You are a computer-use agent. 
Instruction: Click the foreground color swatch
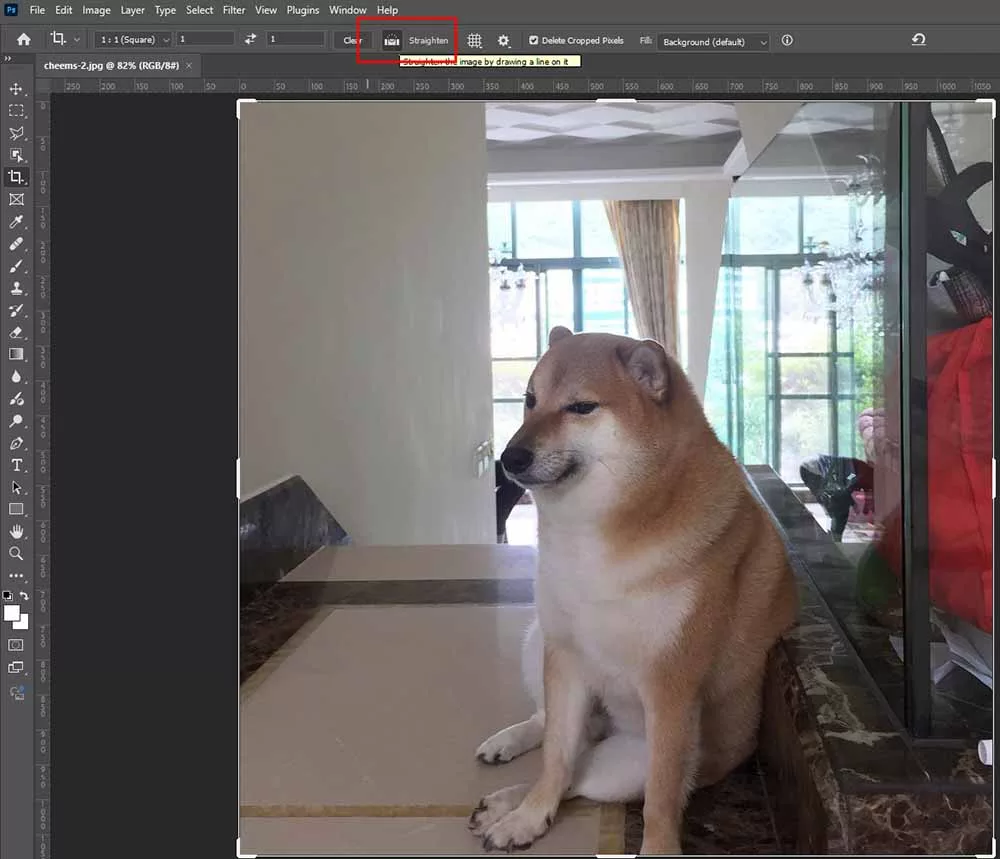tap(12, 612)
